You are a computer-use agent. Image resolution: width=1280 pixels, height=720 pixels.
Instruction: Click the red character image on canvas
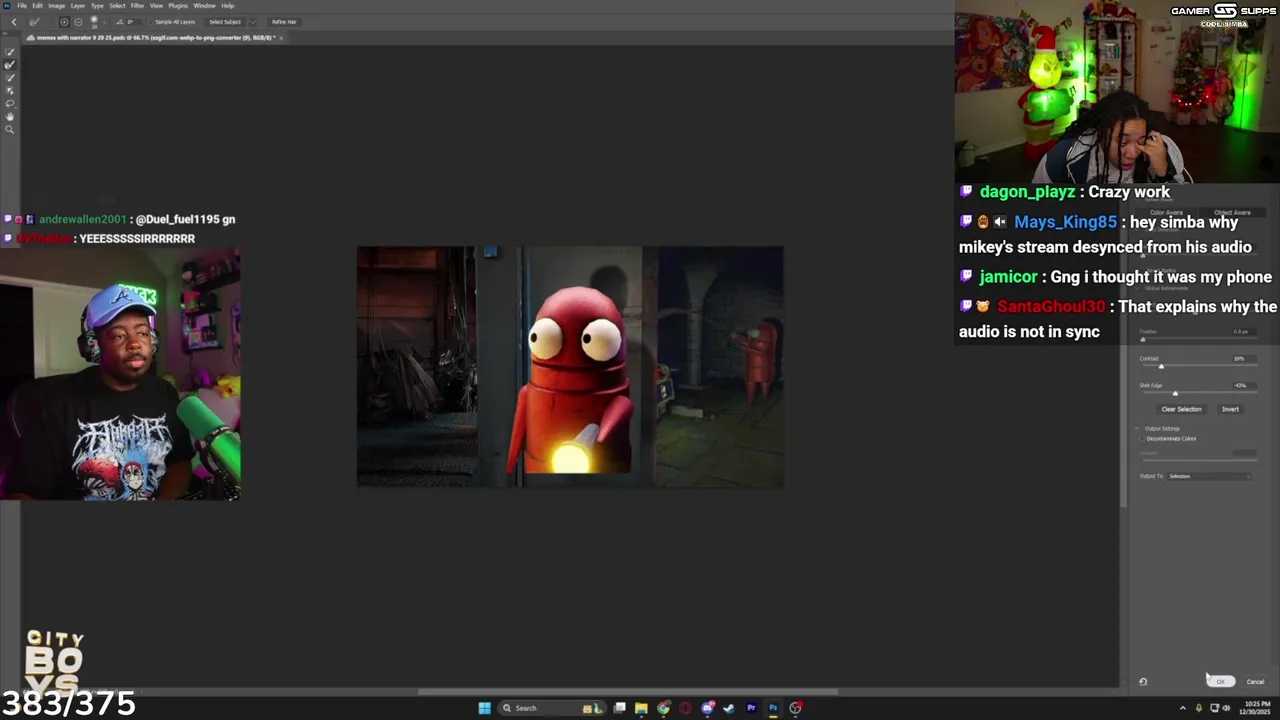coord(572,378)
